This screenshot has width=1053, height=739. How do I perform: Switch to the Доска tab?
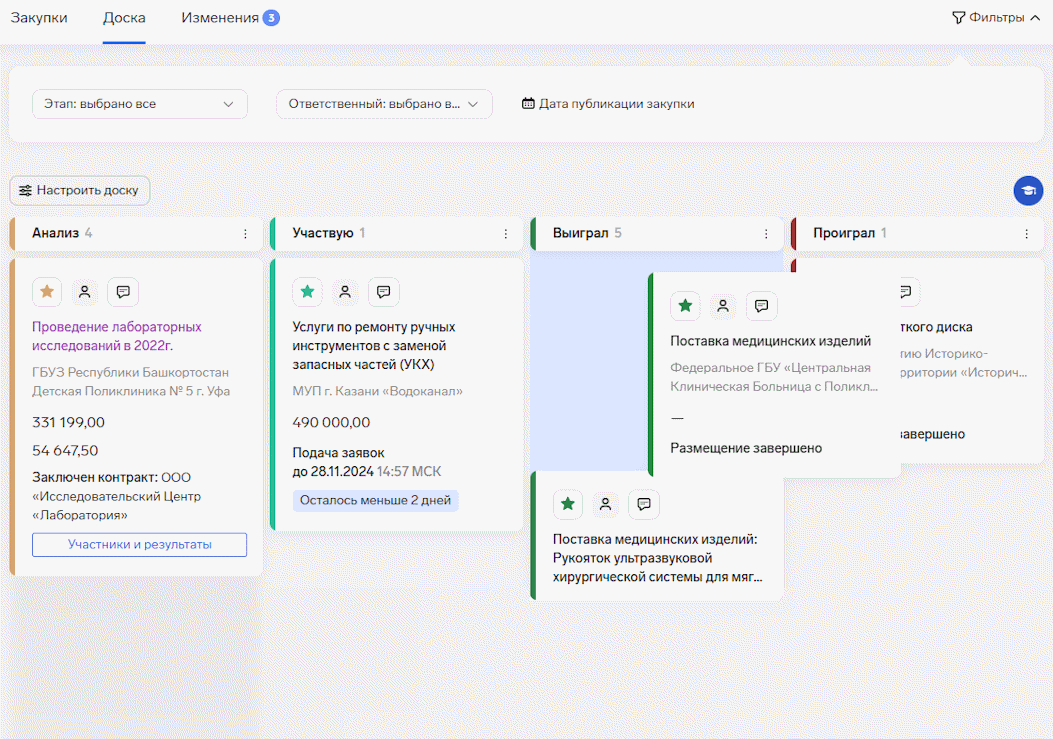click(124, 18)
